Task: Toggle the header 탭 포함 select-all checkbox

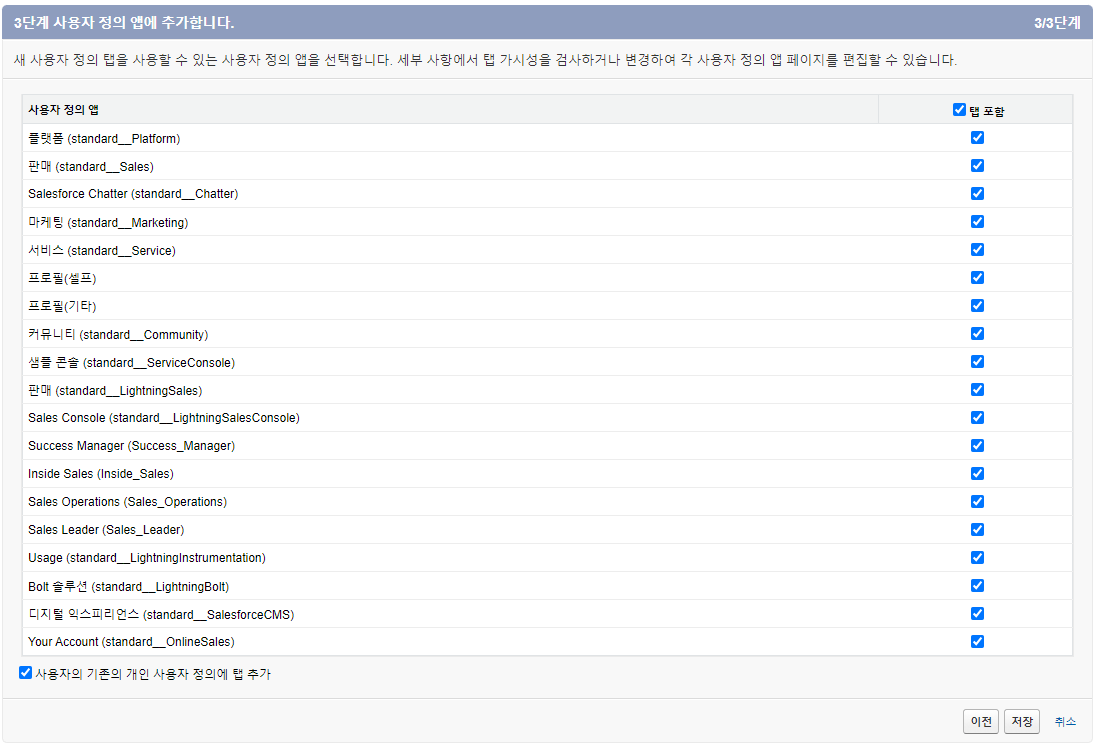Action: [x=959, y=110]
